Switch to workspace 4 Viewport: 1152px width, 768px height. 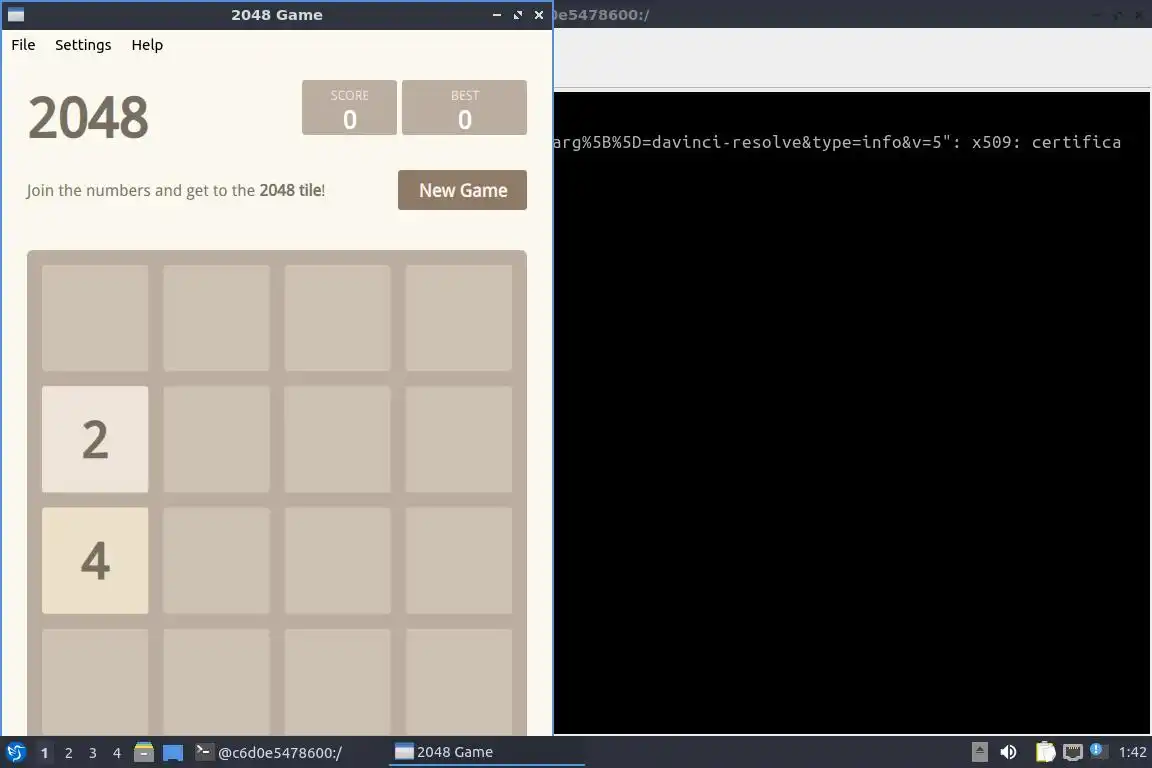pyautogui.click(x=117, y=753)
